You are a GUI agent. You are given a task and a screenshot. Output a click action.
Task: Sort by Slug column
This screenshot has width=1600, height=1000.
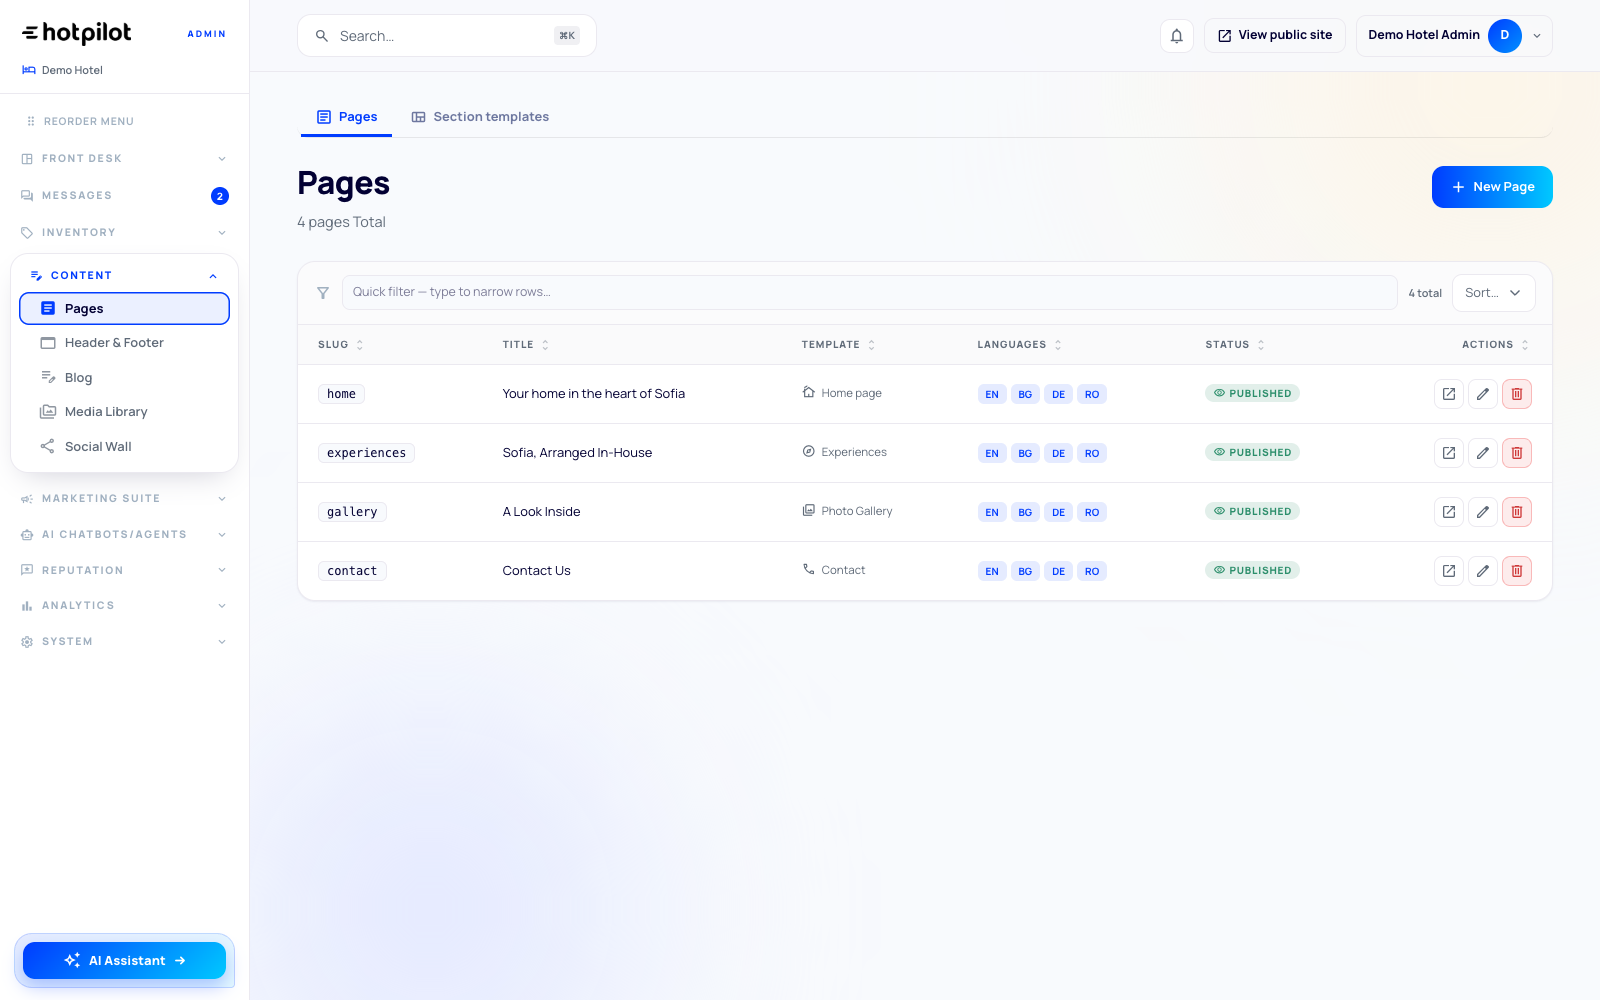coord(341,345)
